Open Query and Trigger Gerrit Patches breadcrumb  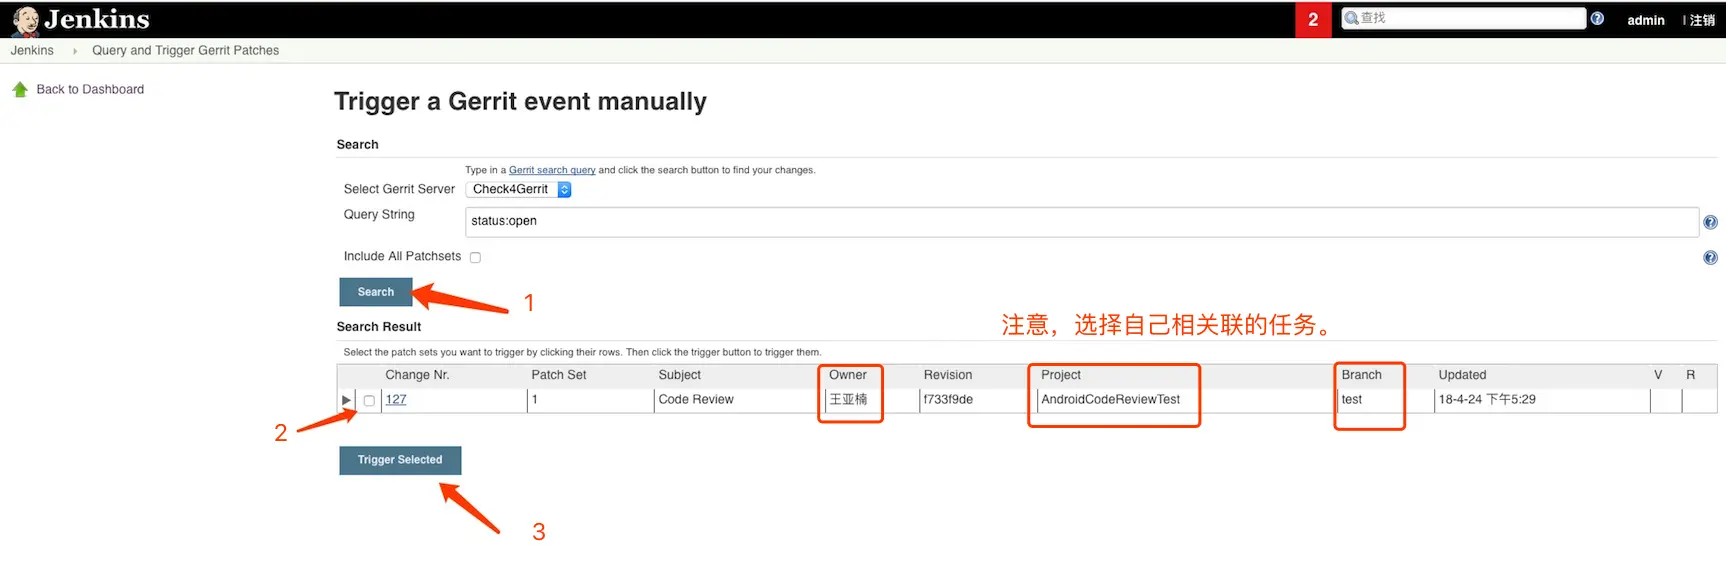(185, 50)
